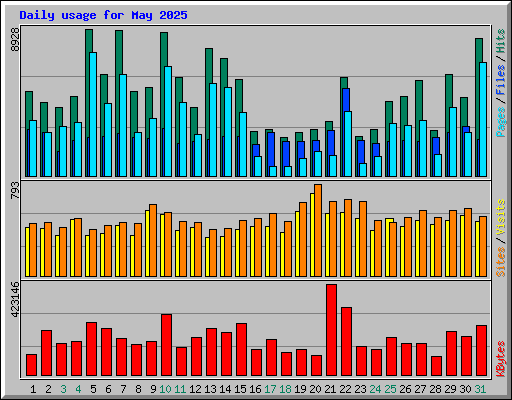Click the cyan Pages bar for day 31
Image resolution: width=512 pixels, height=400 pixels.
click(483, 119)
